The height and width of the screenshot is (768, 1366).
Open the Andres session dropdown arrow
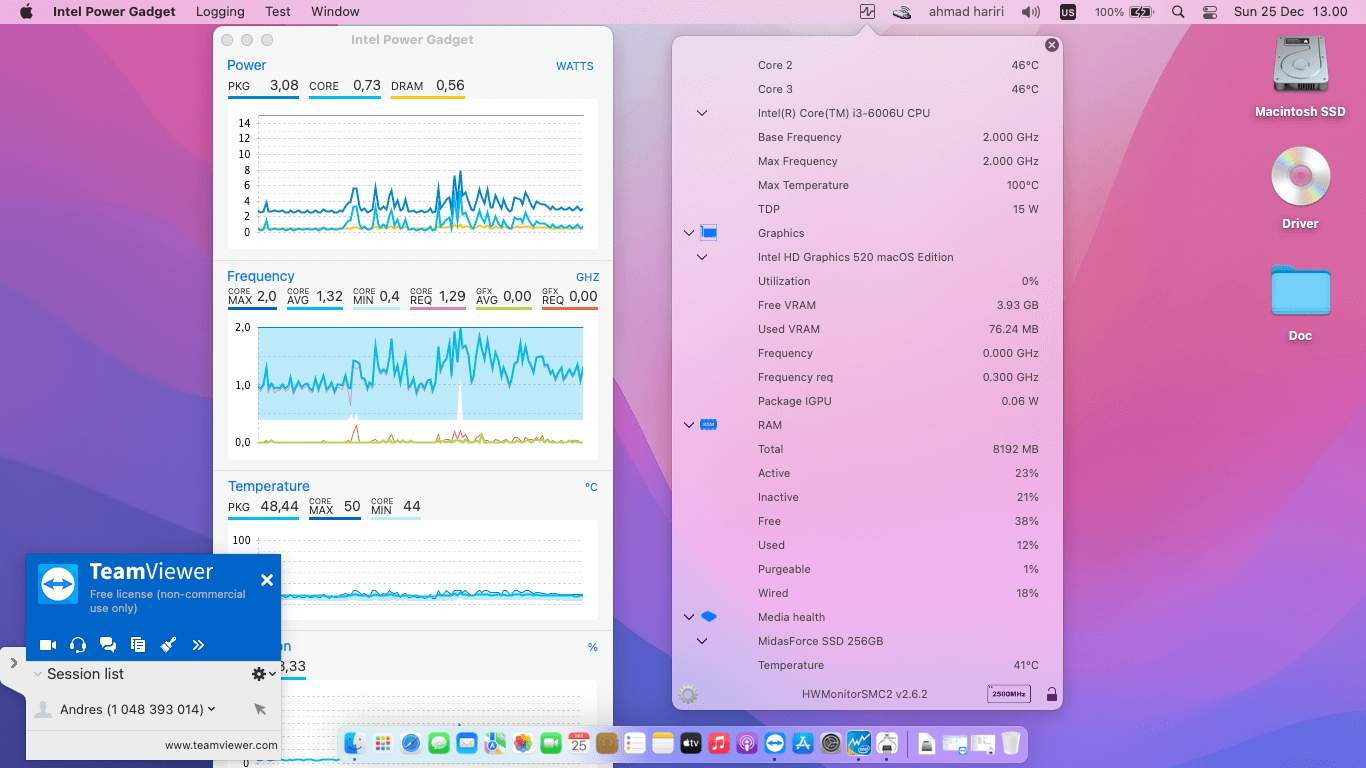(x=211, y=709)
